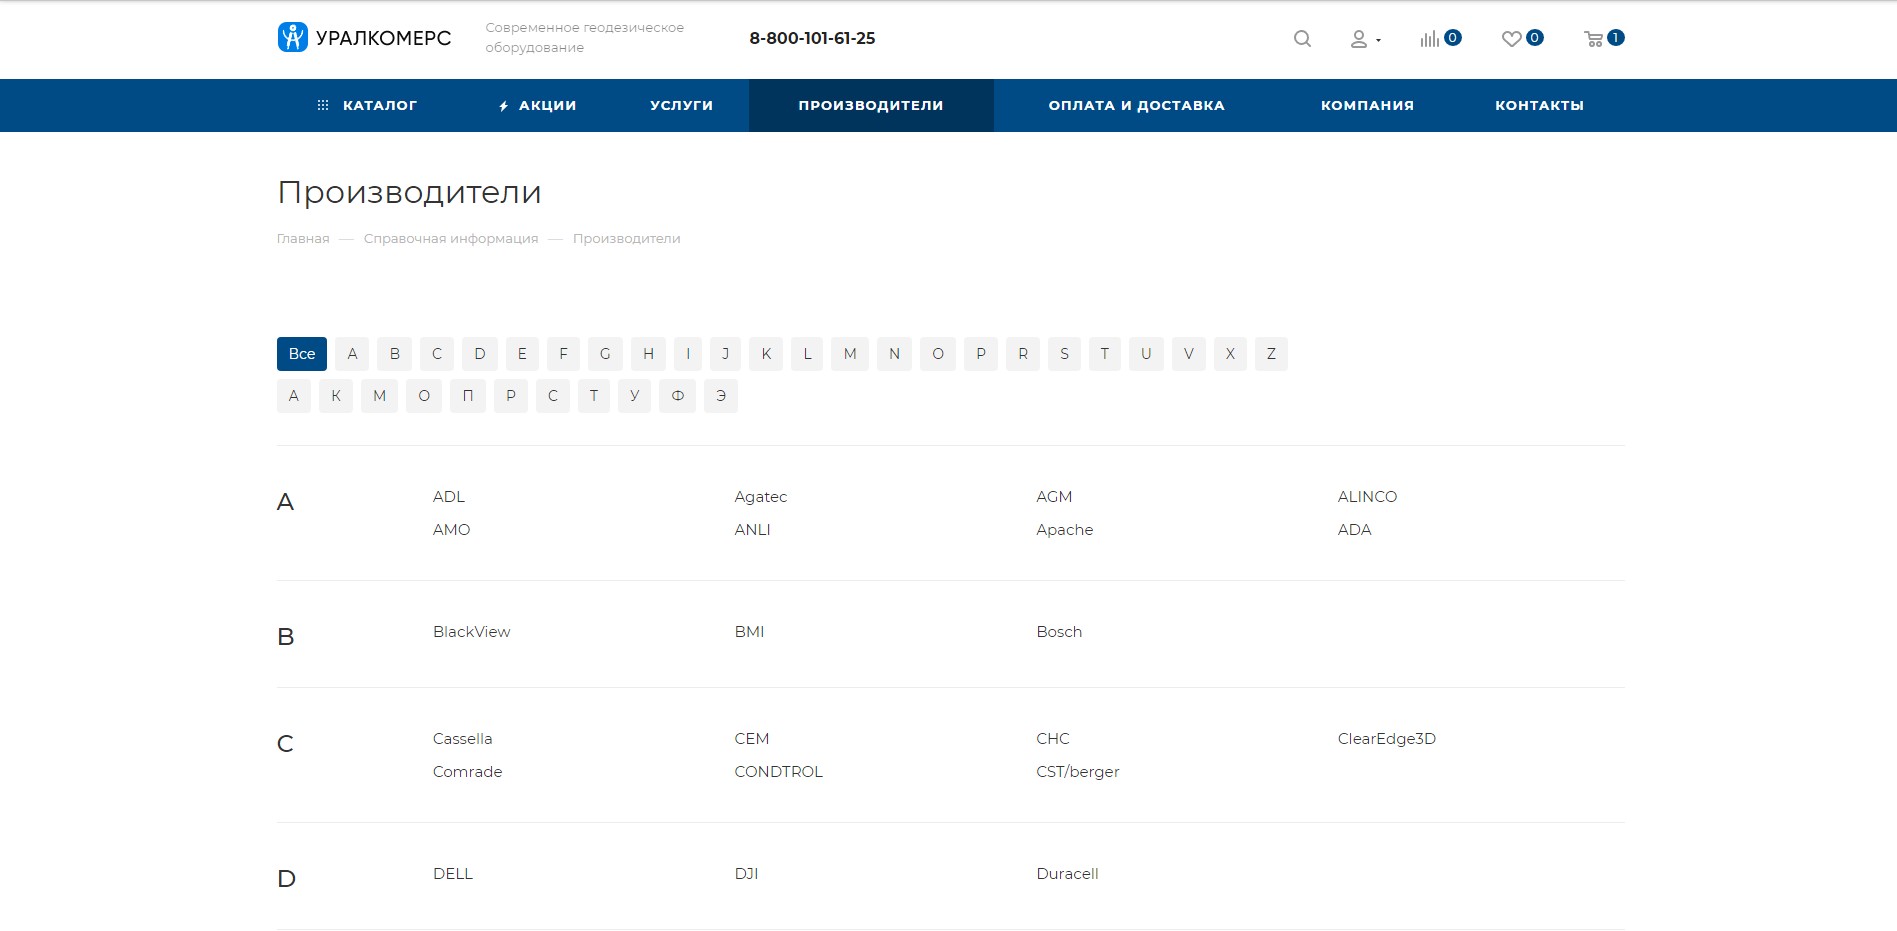Open Cassella manufacturer page
1897x931 pixels.
point(463,739)
